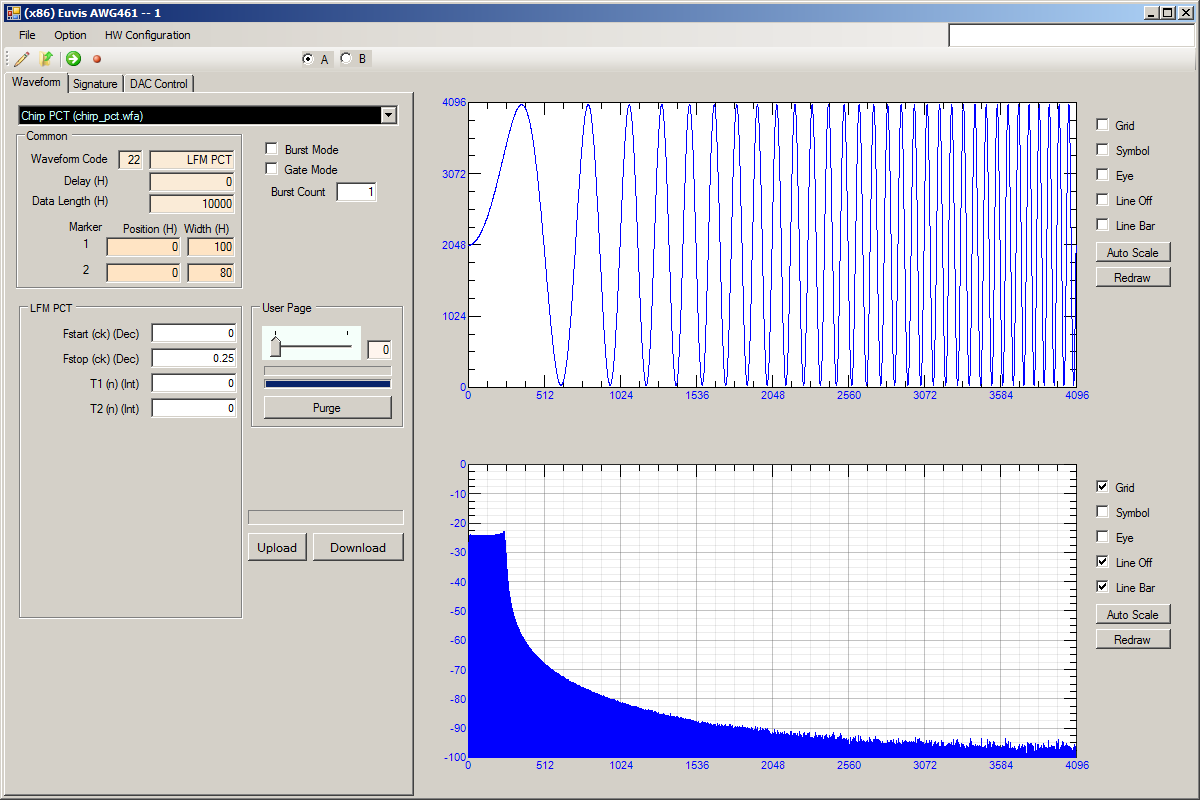The height and width of the screenshot is (800, 1200).
Task: Switch to the DAC Control tab
Action: point(159,84)
